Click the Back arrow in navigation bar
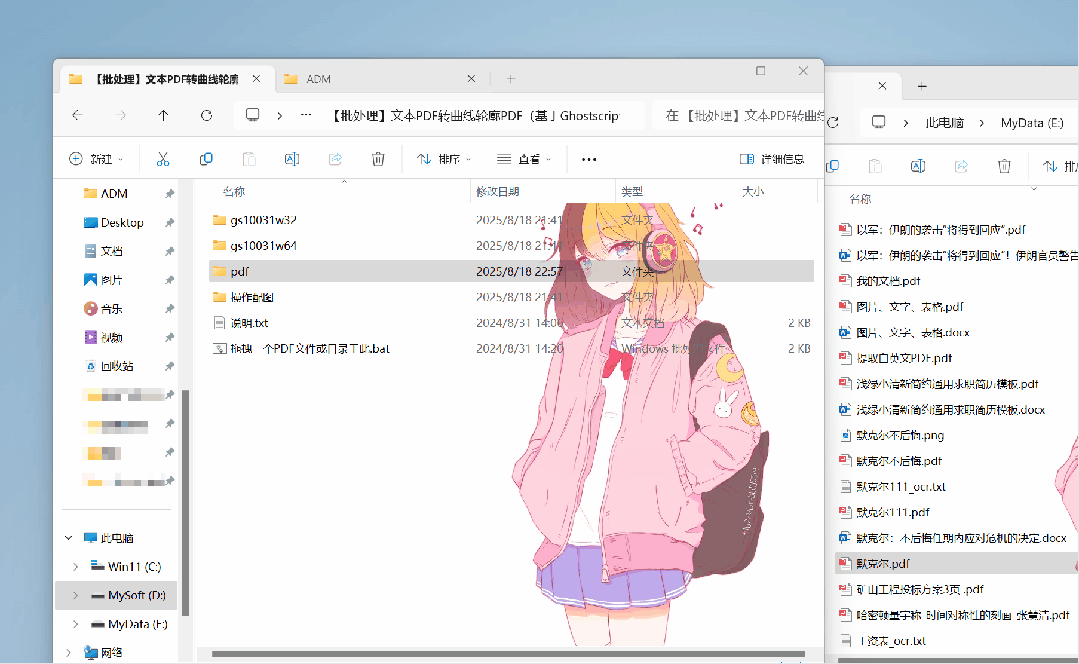Viewport: 1079px width, 664px height. pyautogui.click(x=78, y=116)
